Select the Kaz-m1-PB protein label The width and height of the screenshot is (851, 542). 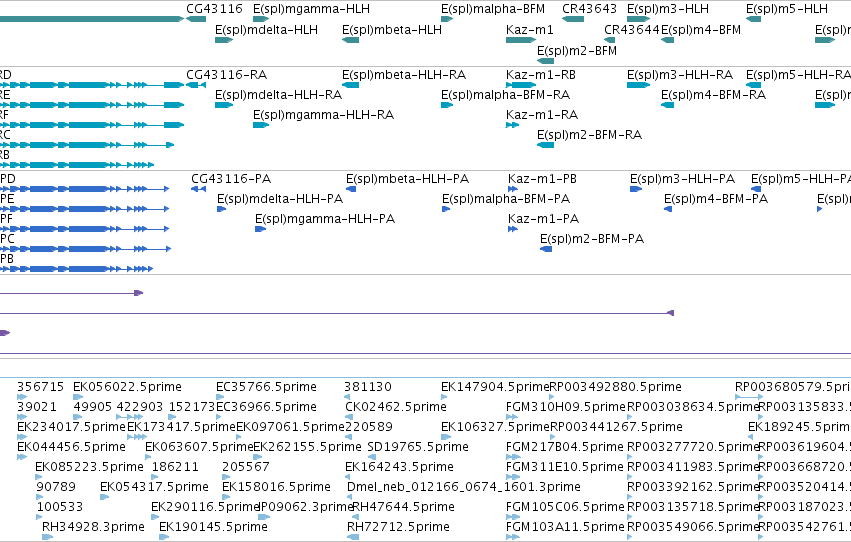542,179
